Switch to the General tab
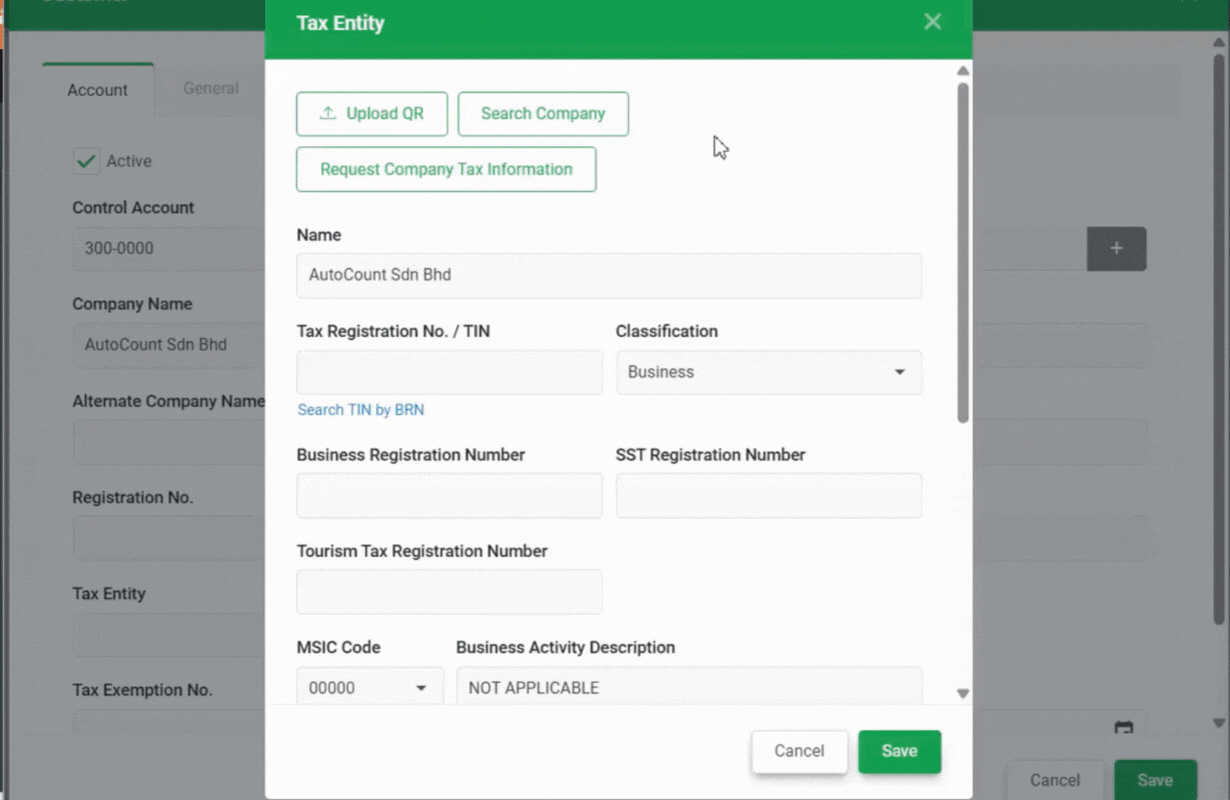1230x800 pixels. pyautogui.click(x=210, y=88)
